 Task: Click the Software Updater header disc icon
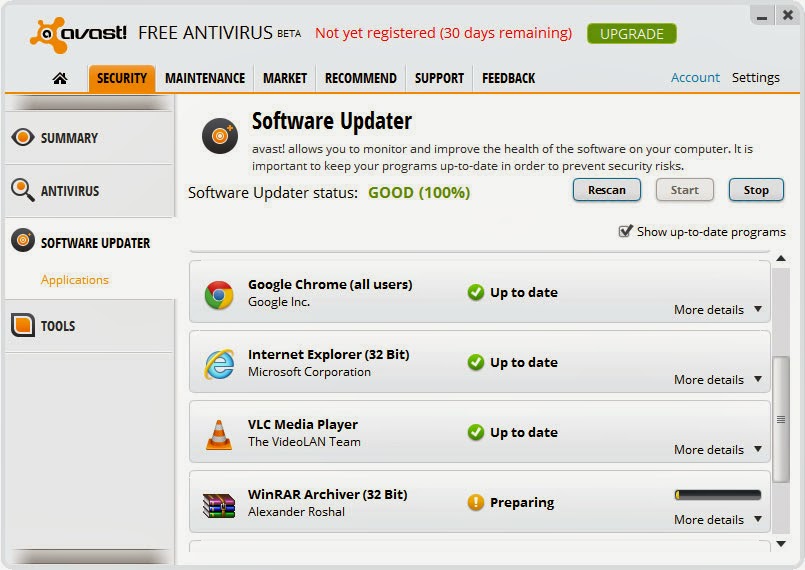220,136
